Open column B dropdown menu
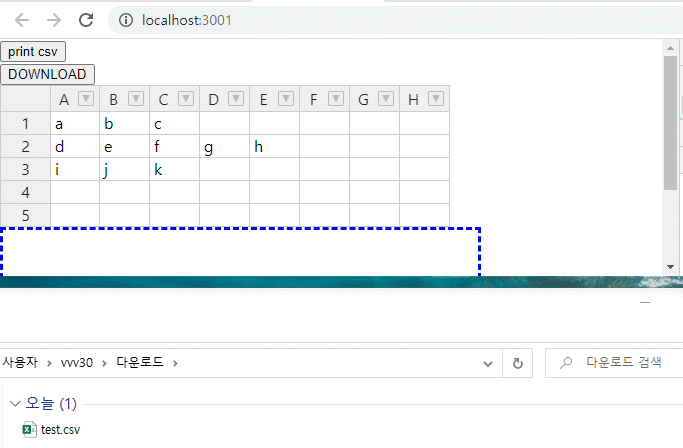The image size is (683, 448). coord(136,98)
